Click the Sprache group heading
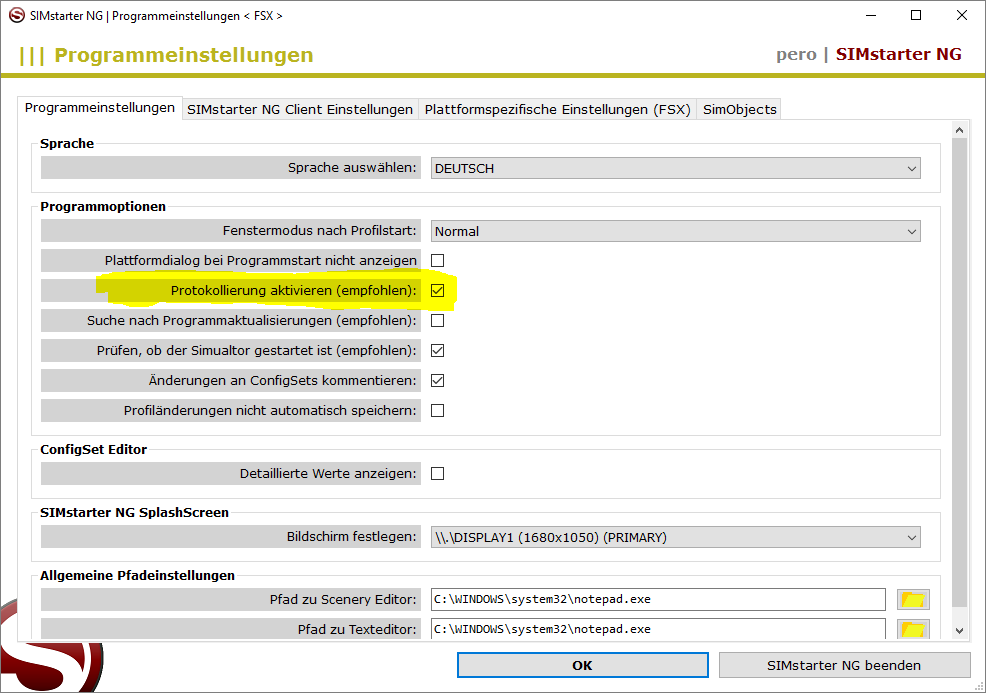This screenshot has height=693, width=986. tap(67, 143)
